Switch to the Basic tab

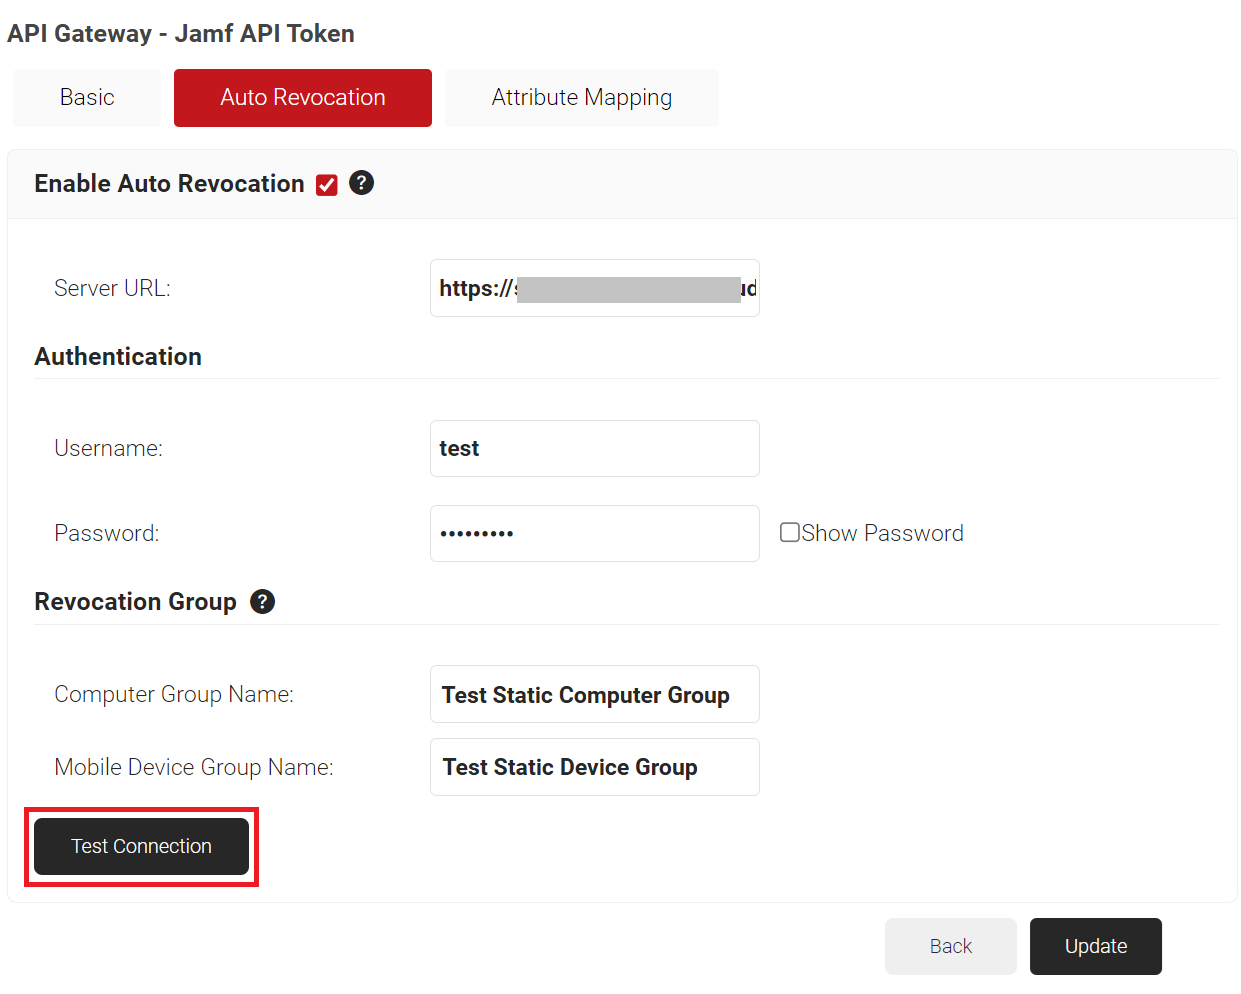[87, 98]
